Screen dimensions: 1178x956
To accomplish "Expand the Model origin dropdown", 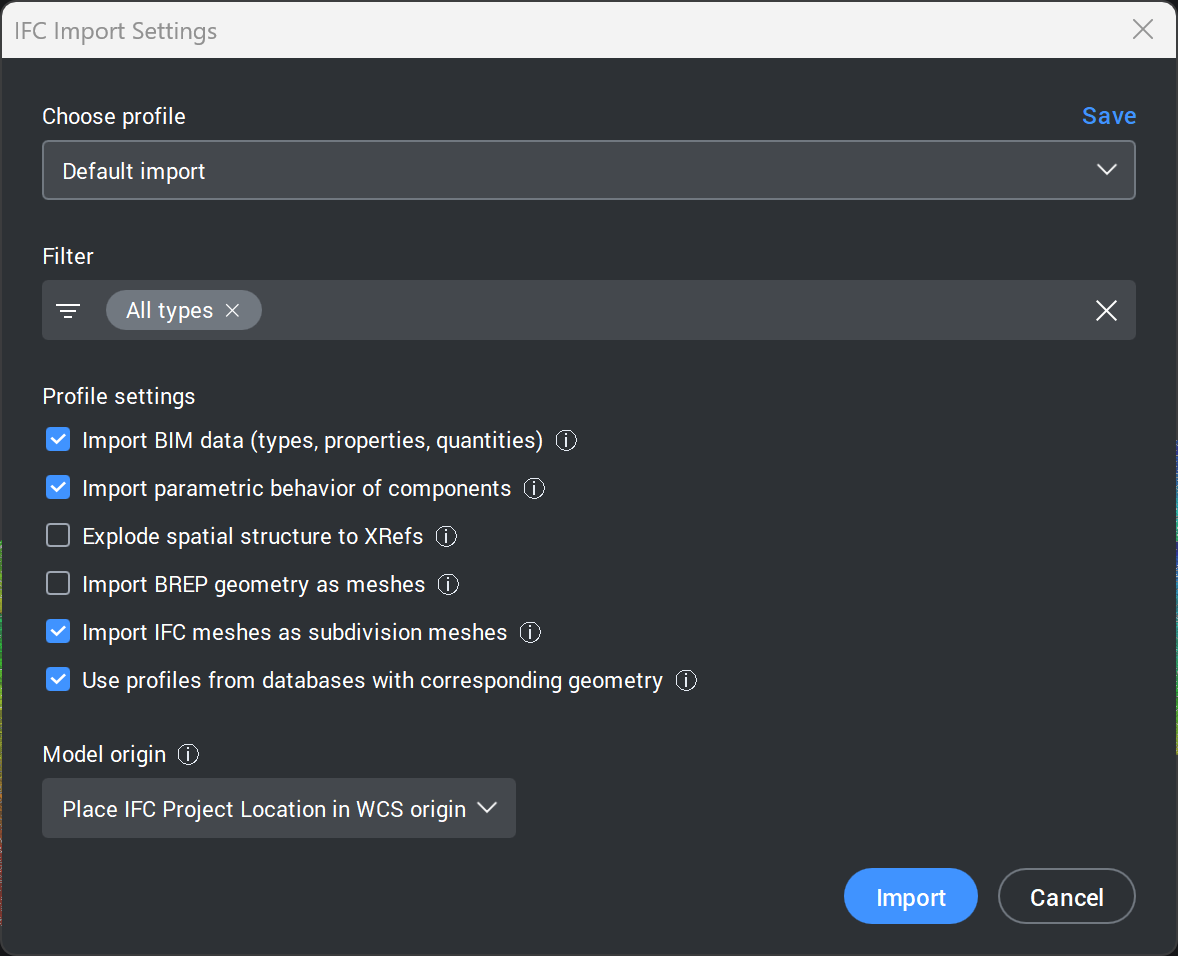I will tap(279, 808).
